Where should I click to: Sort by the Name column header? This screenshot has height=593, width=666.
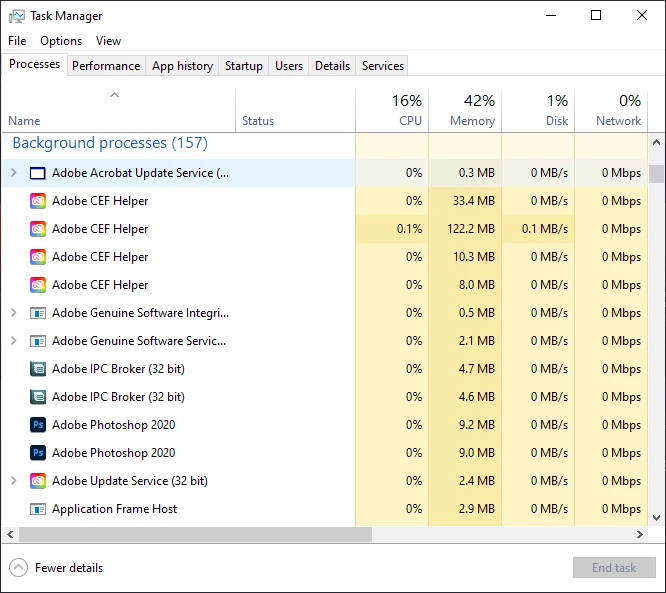[119, 111]
